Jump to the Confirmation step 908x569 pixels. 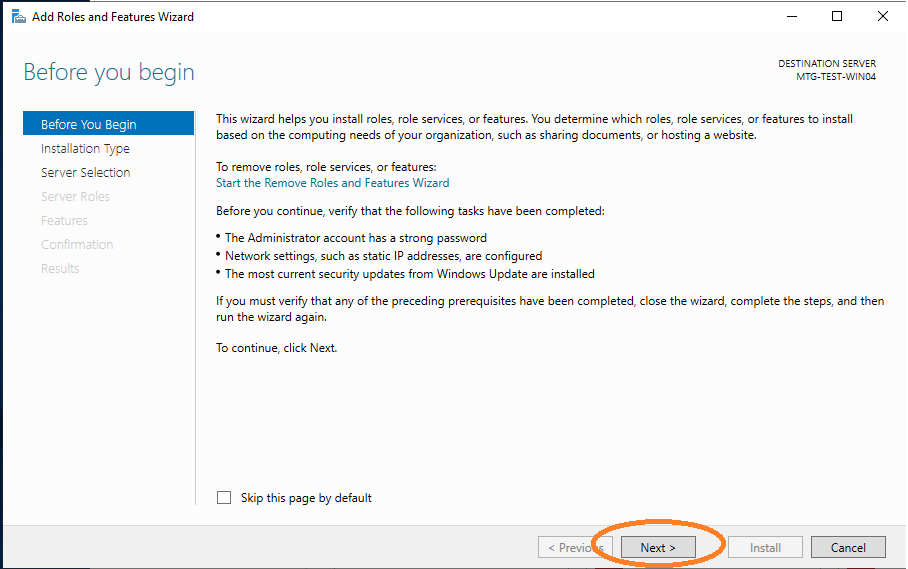(77, 244)
